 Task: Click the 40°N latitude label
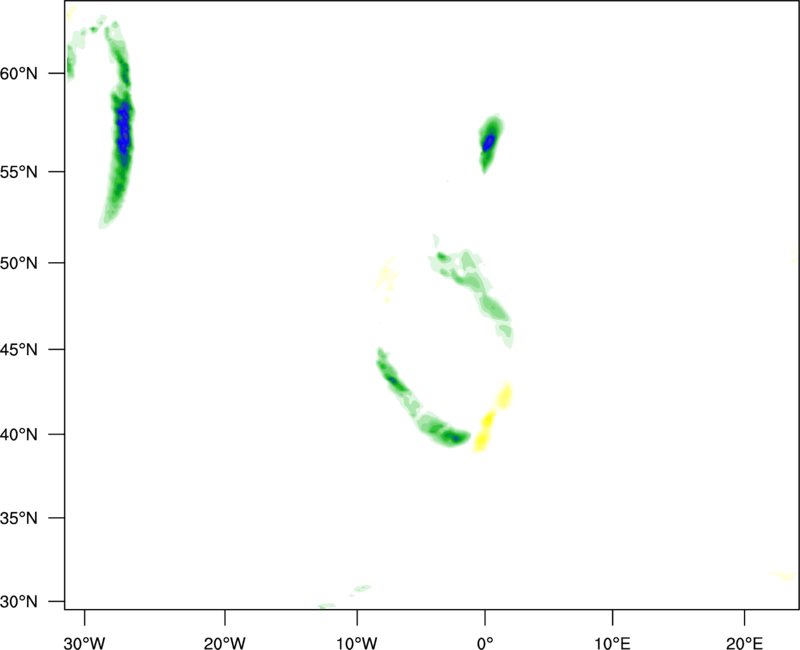19,435
